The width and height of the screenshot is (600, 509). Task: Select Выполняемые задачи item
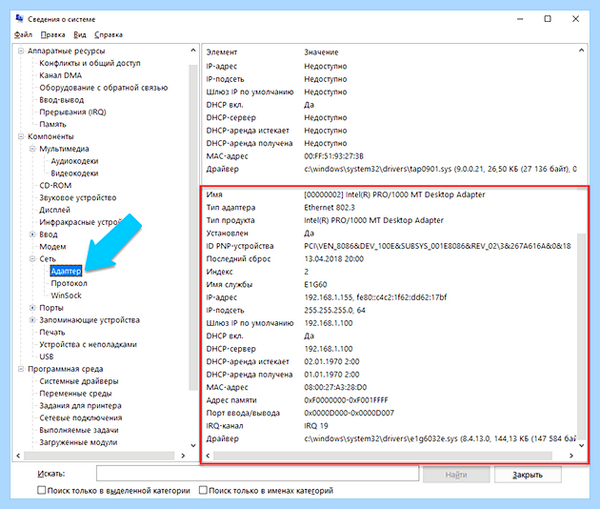pos(79,430)
